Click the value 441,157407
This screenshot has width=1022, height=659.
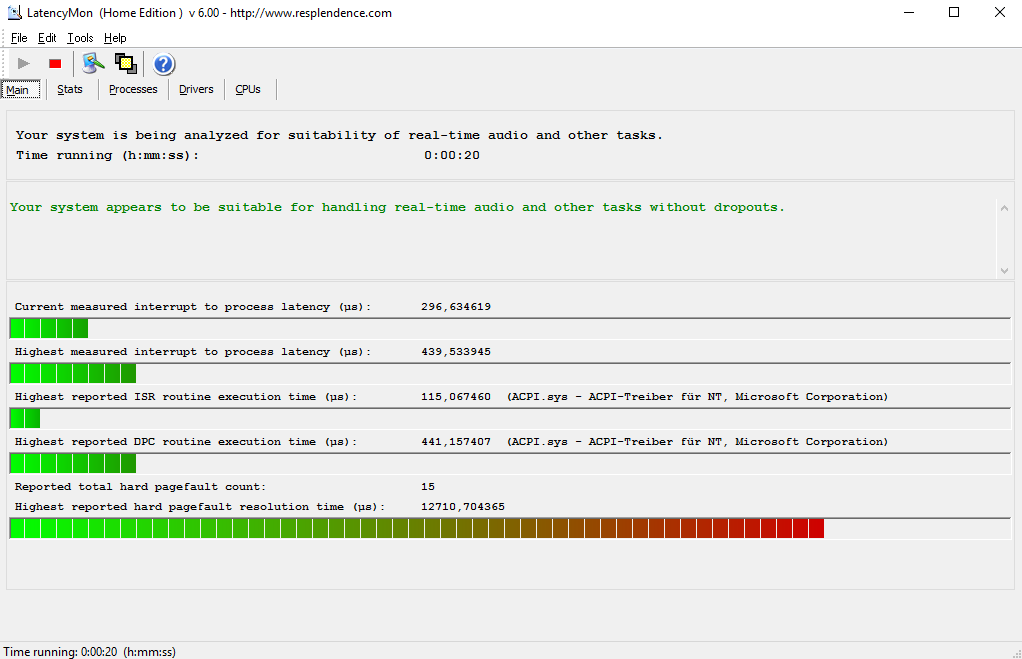point(456,441)
